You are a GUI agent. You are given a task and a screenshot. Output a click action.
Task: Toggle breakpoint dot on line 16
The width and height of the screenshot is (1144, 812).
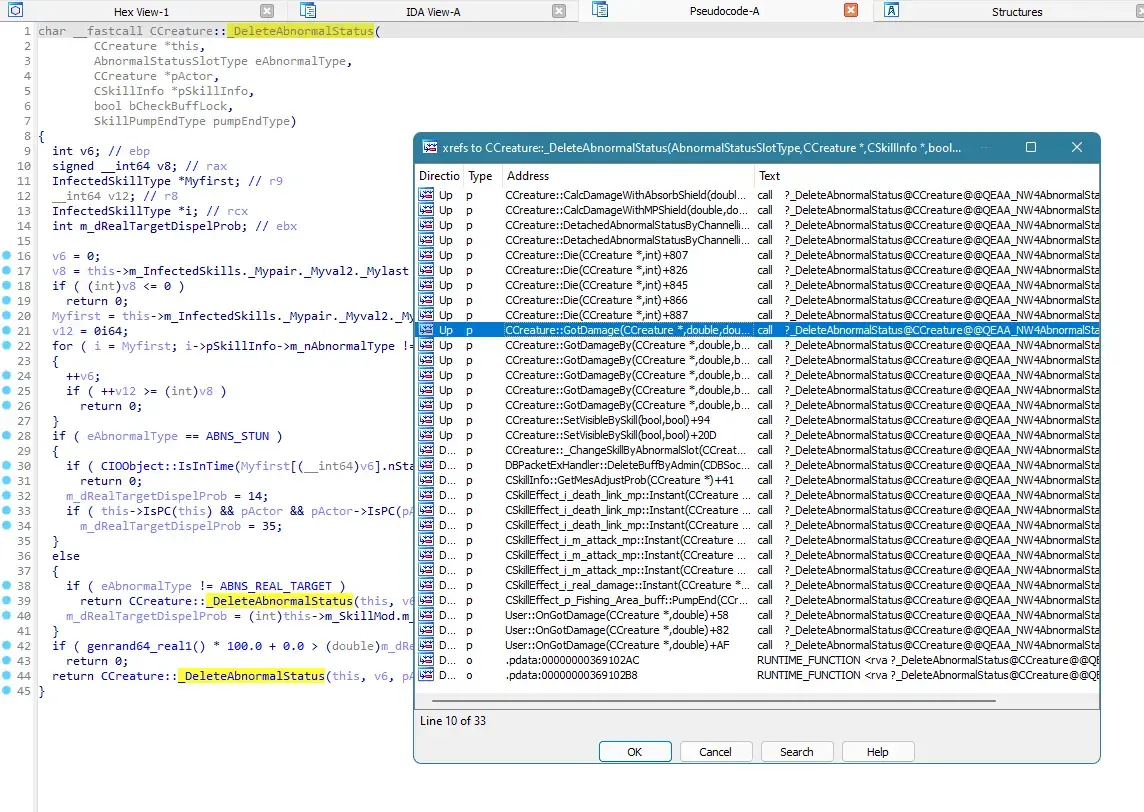click(x=7, y=255)
